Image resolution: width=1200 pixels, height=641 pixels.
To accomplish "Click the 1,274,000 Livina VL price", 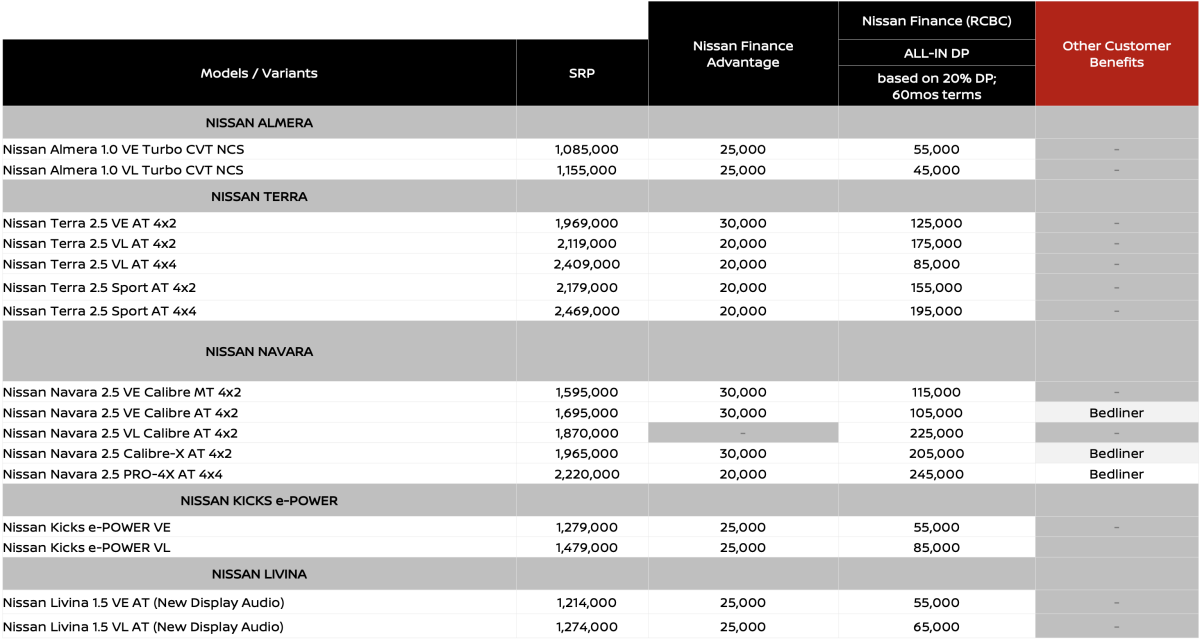I will (586, 627).
